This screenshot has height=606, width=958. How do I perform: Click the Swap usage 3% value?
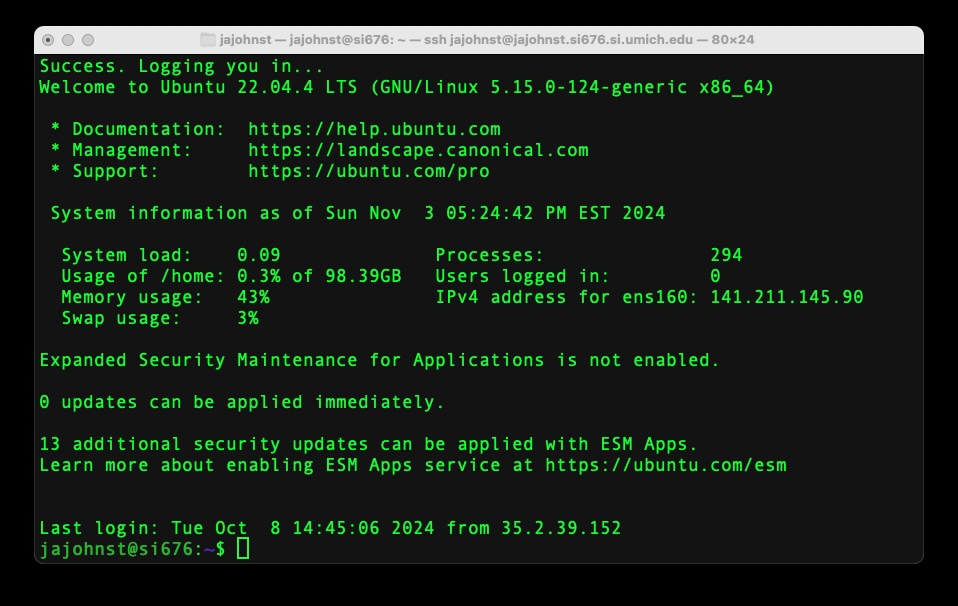coord(248,318)
